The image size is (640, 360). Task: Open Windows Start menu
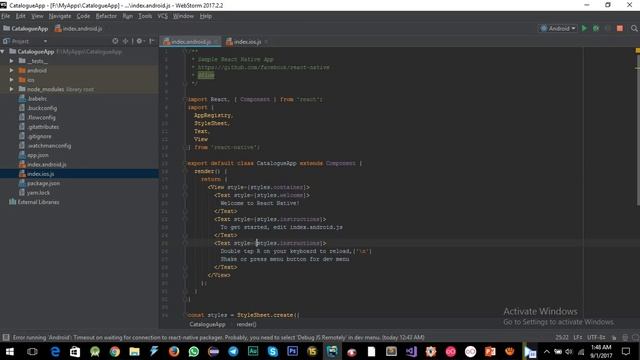click(x=10, y=351)
